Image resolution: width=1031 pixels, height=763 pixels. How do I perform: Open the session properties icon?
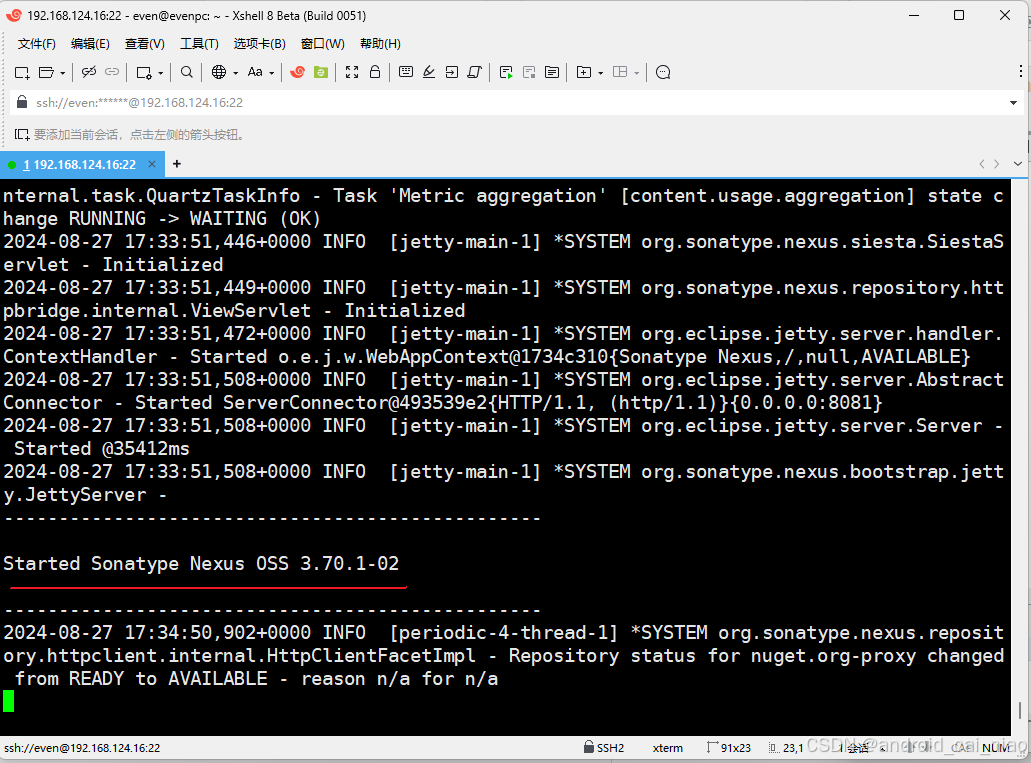click(x=144, y=72)
